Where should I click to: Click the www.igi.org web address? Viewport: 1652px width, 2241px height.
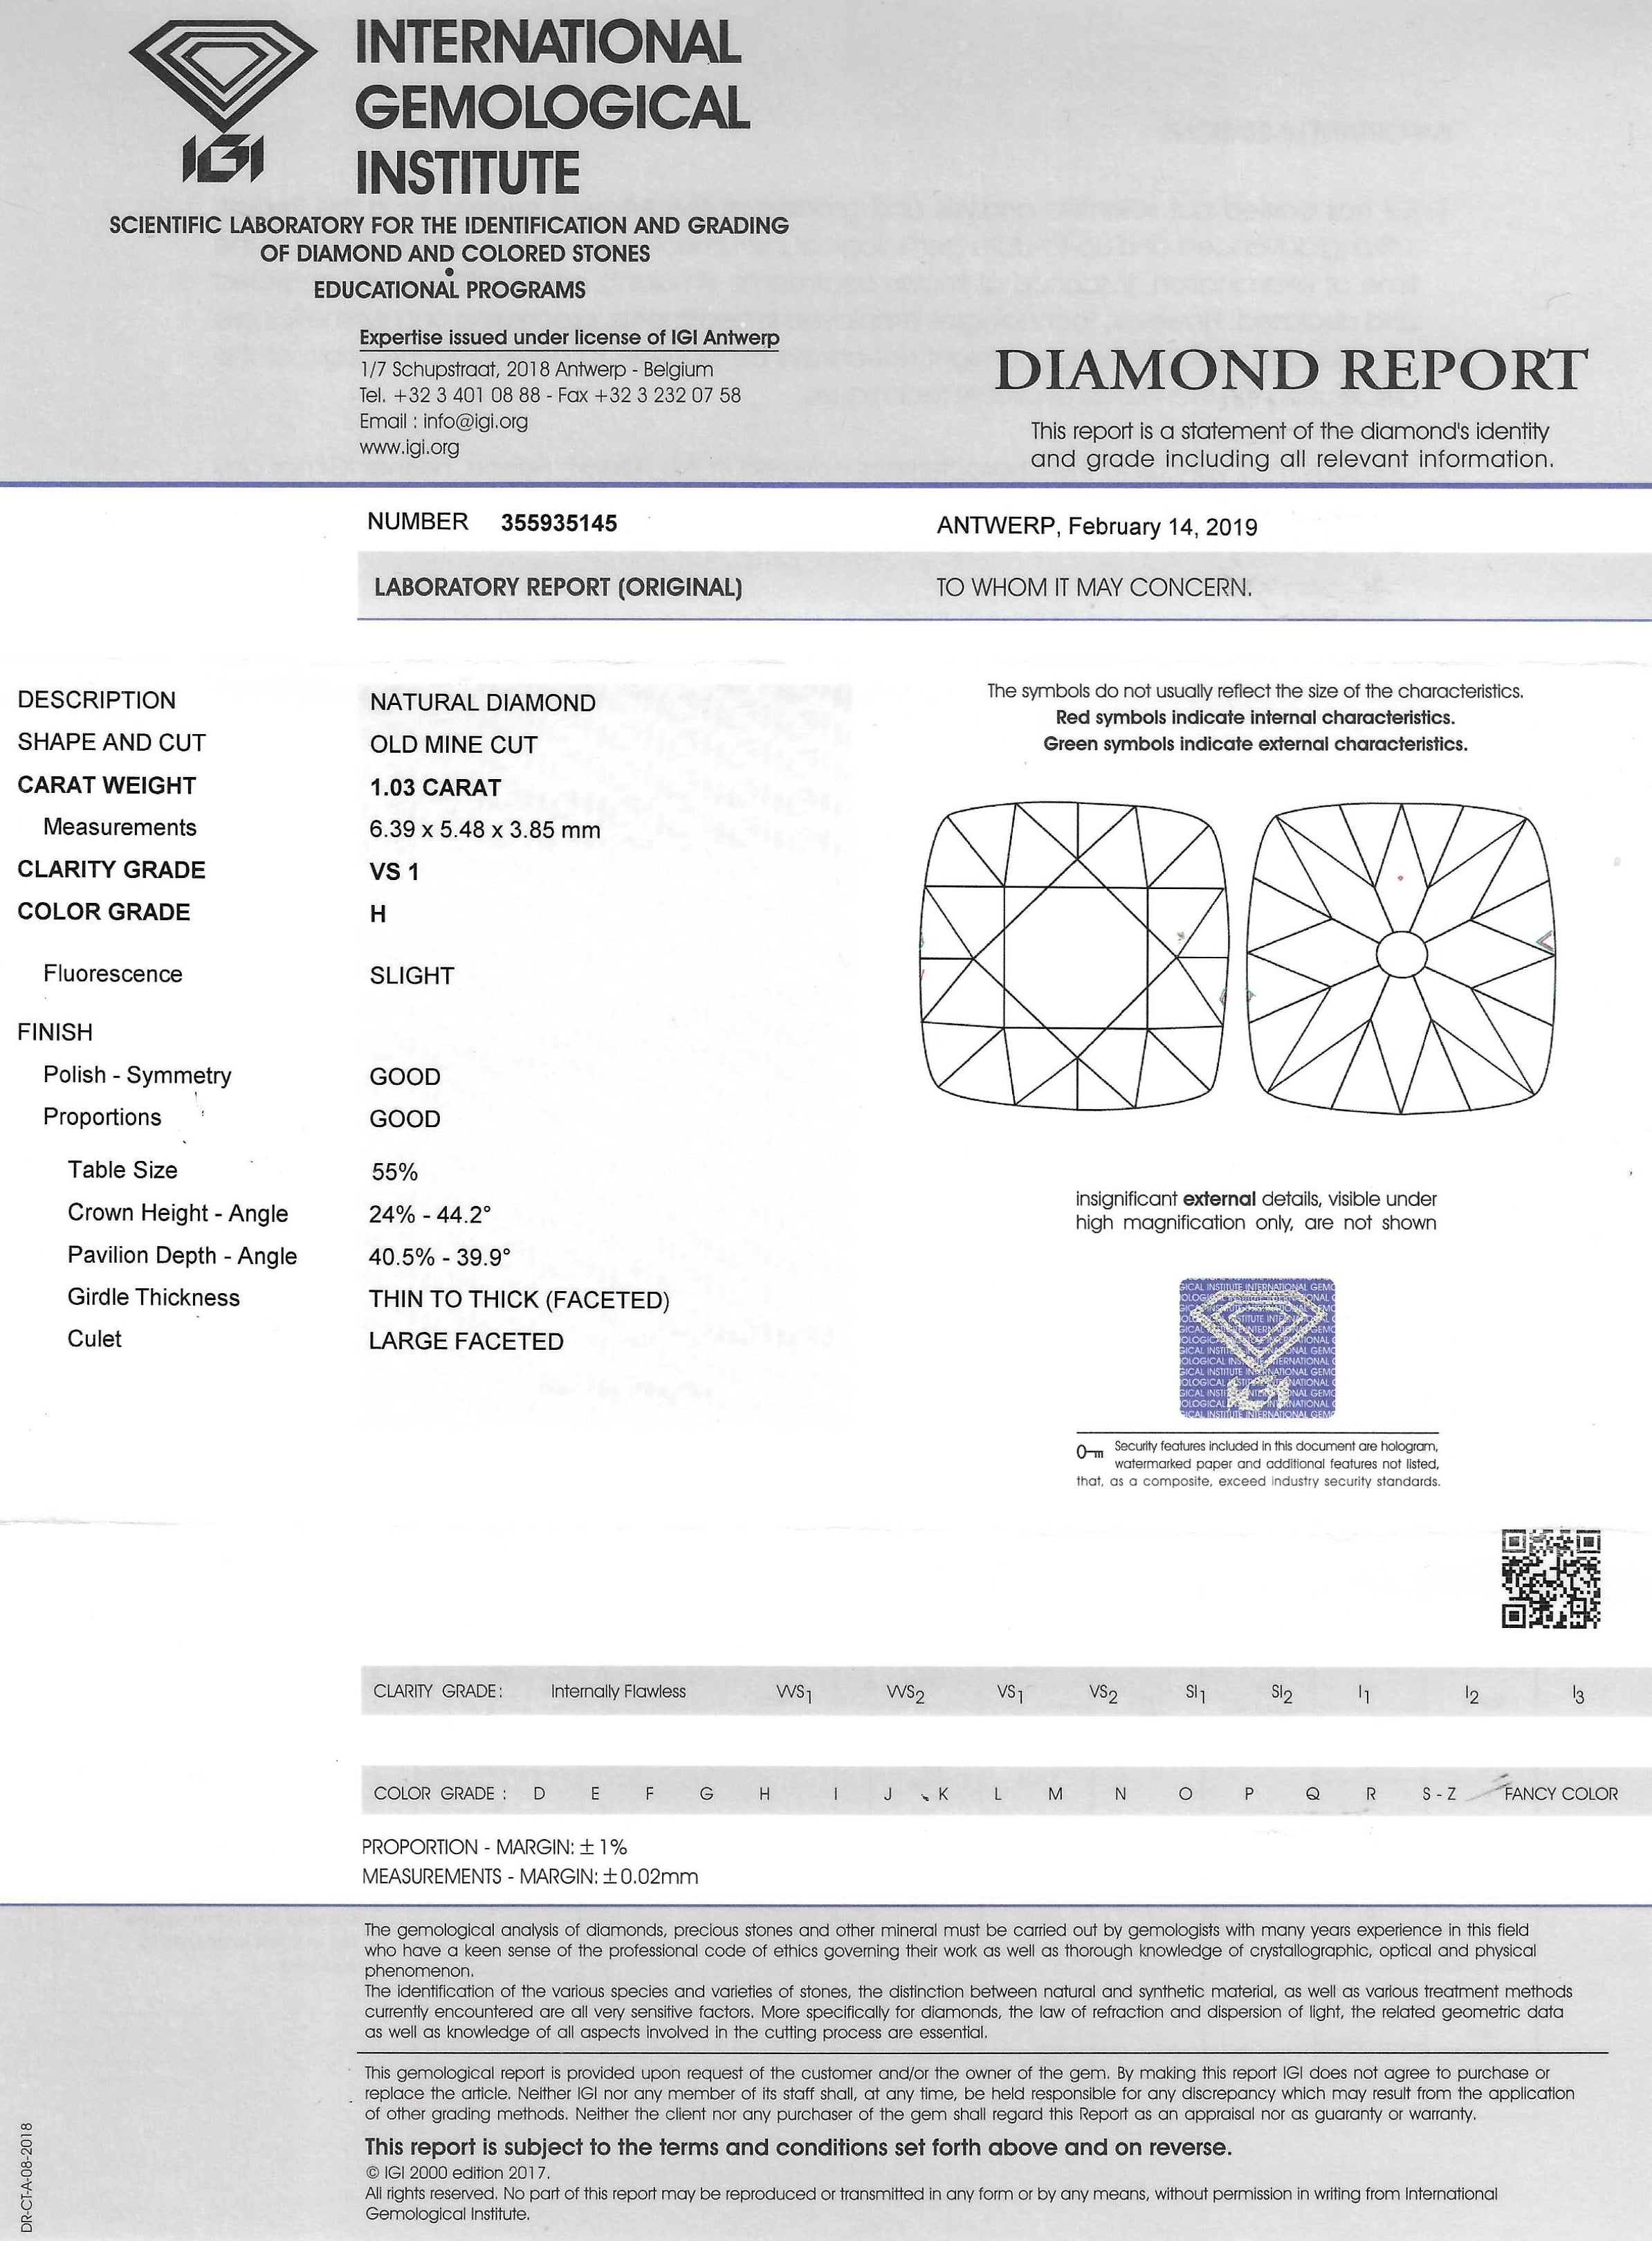409,448
